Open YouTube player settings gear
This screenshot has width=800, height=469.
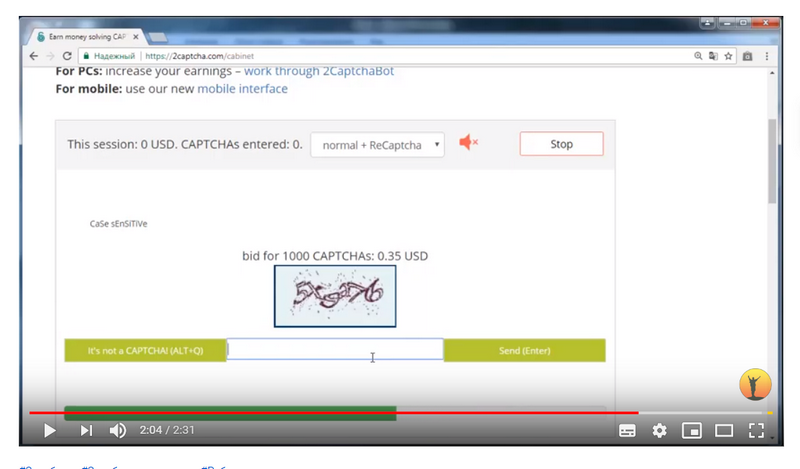[659, 431]
